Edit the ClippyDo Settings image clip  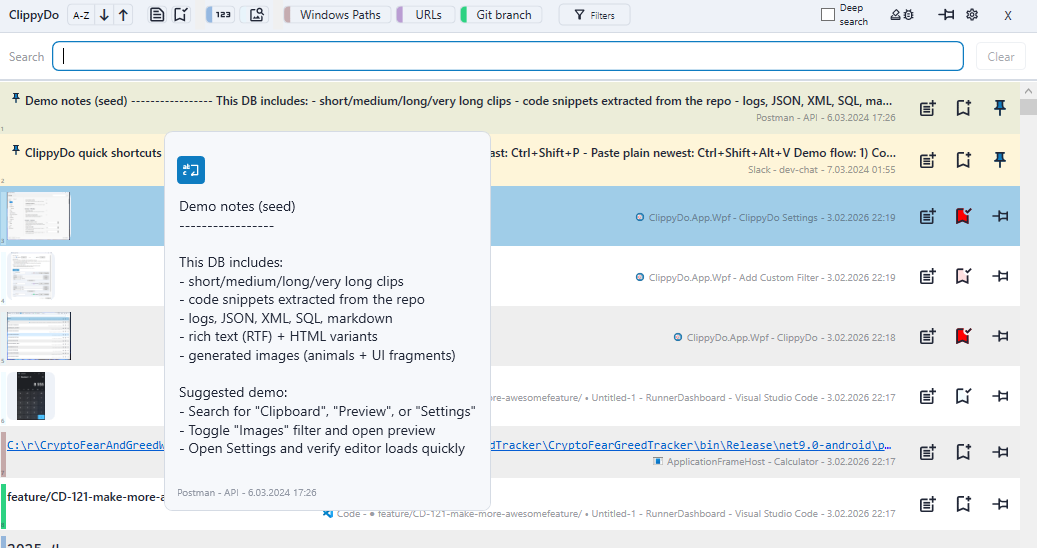(928, 216)
